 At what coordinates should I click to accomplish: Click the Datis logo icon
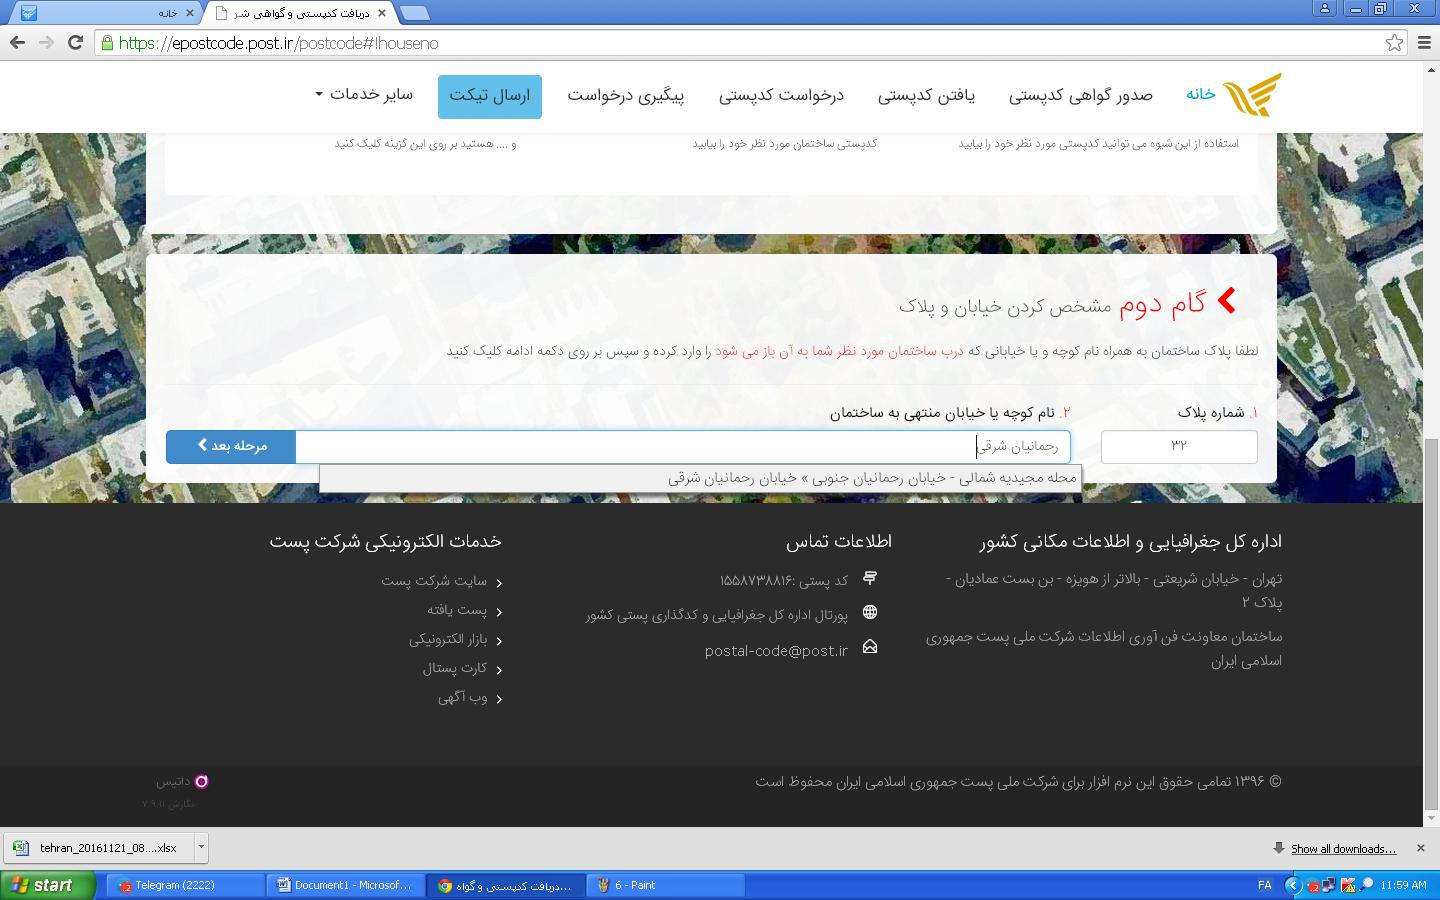(x=201, y=781)
